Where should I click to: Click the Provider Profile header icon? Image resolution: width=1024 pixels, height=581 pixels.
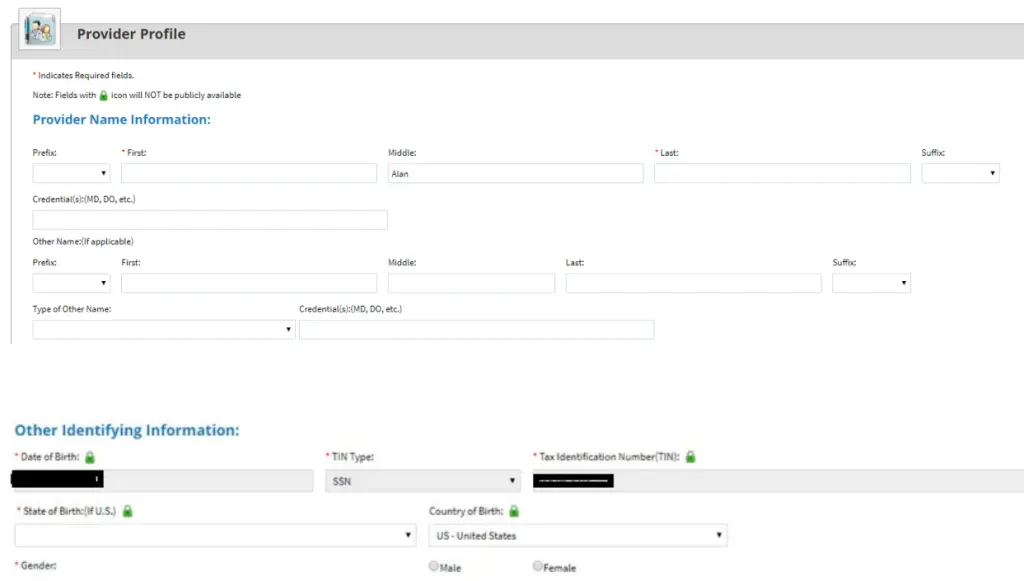pos(40,30)
